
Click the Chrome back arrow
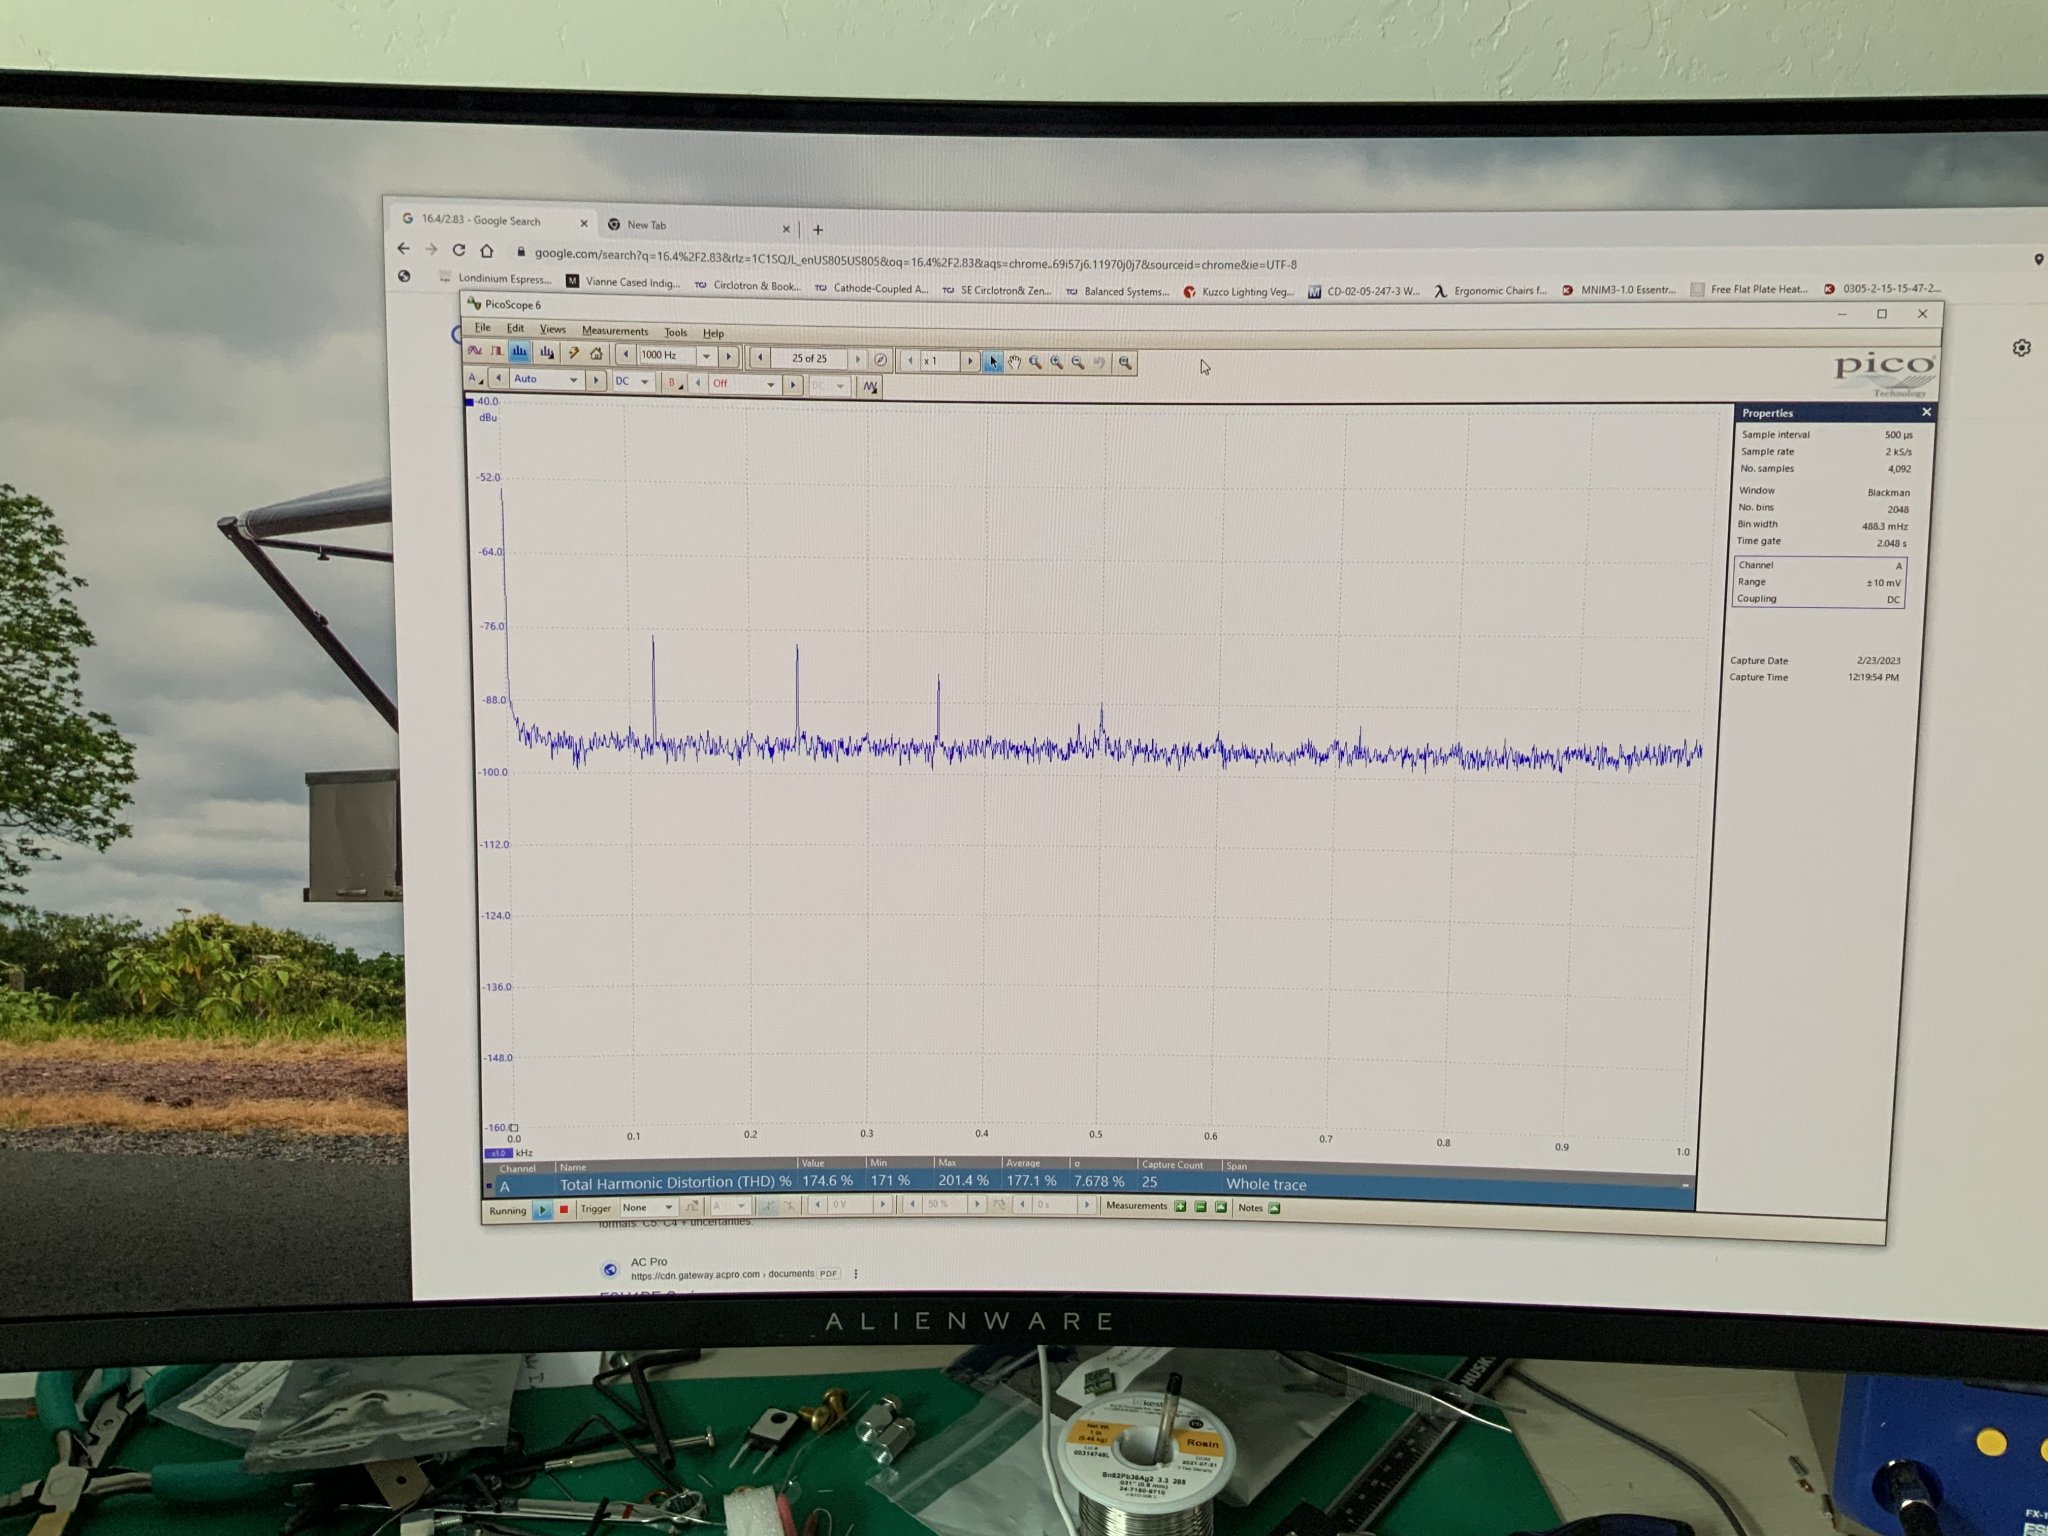point(403,248)
